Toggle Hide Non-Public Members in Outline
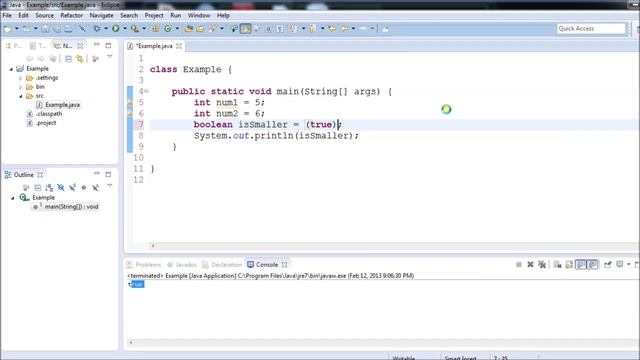 pos(84,188)
